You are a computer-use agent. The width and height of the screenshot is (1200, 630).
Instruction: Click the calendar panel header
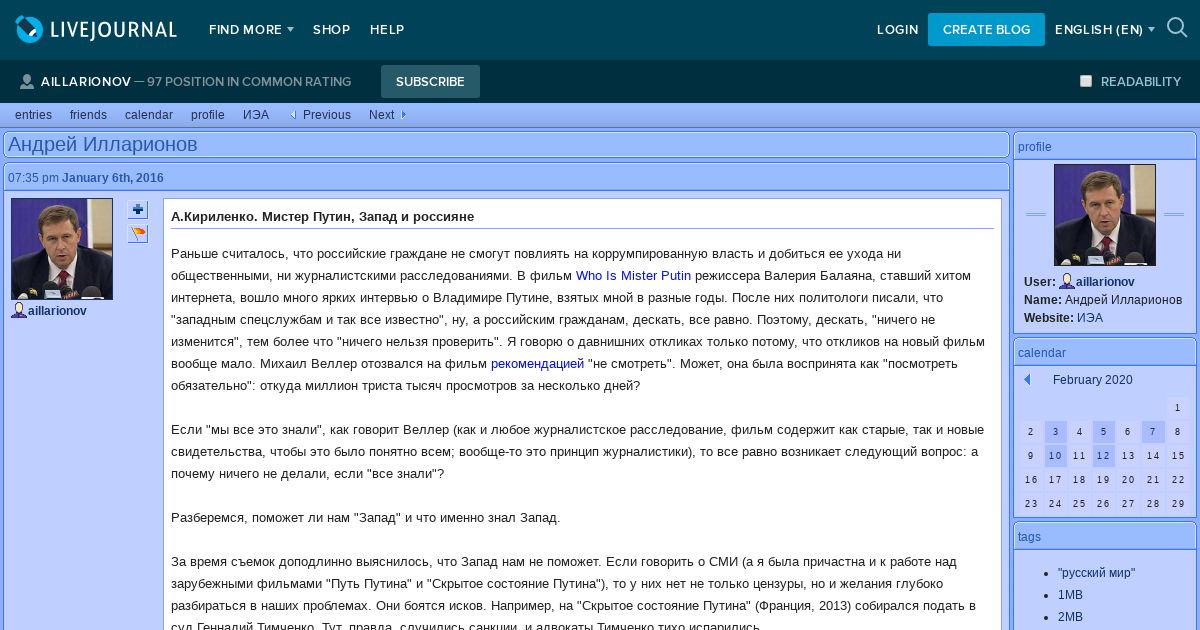pos(1105,352)
